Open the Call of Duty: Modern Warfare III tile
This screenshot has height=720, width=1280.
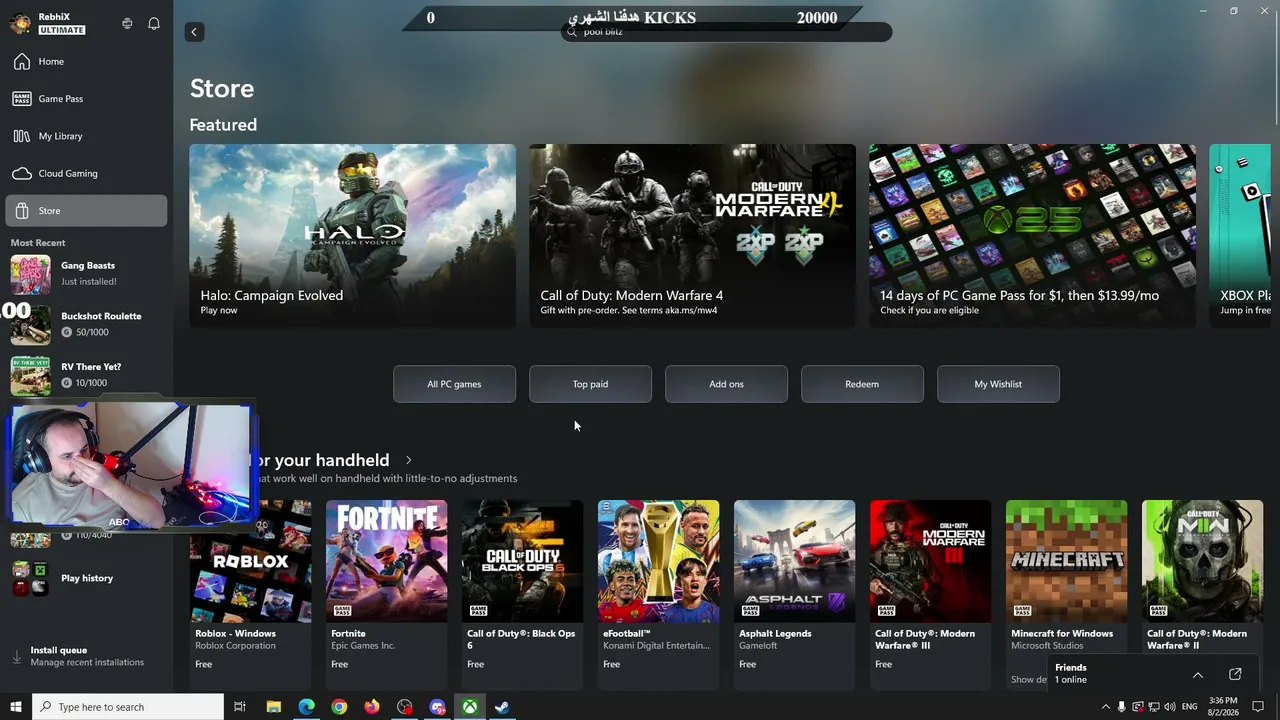click(x=930, y=594)
